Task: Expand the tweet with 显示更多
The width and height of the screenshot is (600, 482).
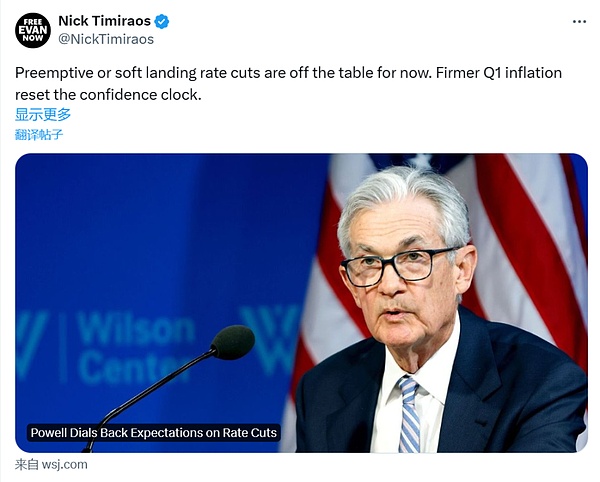Action: click(x=43, y=114)
